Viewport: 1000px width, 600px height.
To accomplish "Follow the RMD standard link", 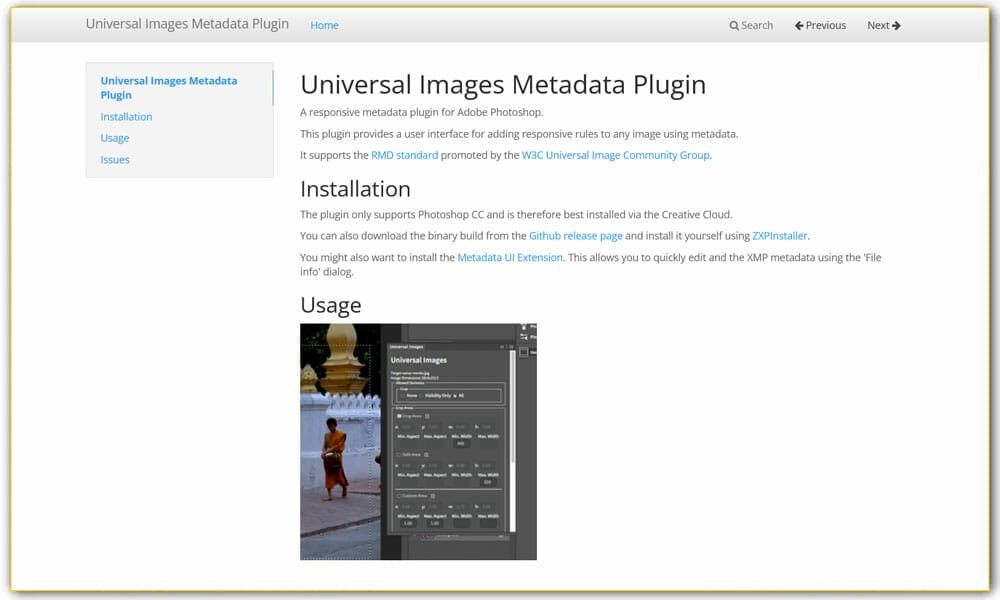I will pos(403,155).
